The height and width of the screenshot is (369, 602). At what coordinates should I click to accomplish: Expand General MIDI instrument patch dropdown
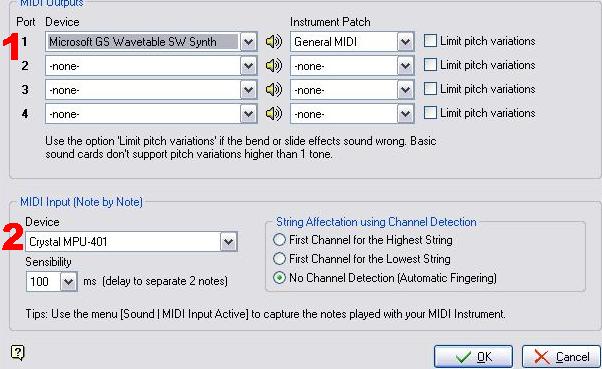(x=405, y=41)
